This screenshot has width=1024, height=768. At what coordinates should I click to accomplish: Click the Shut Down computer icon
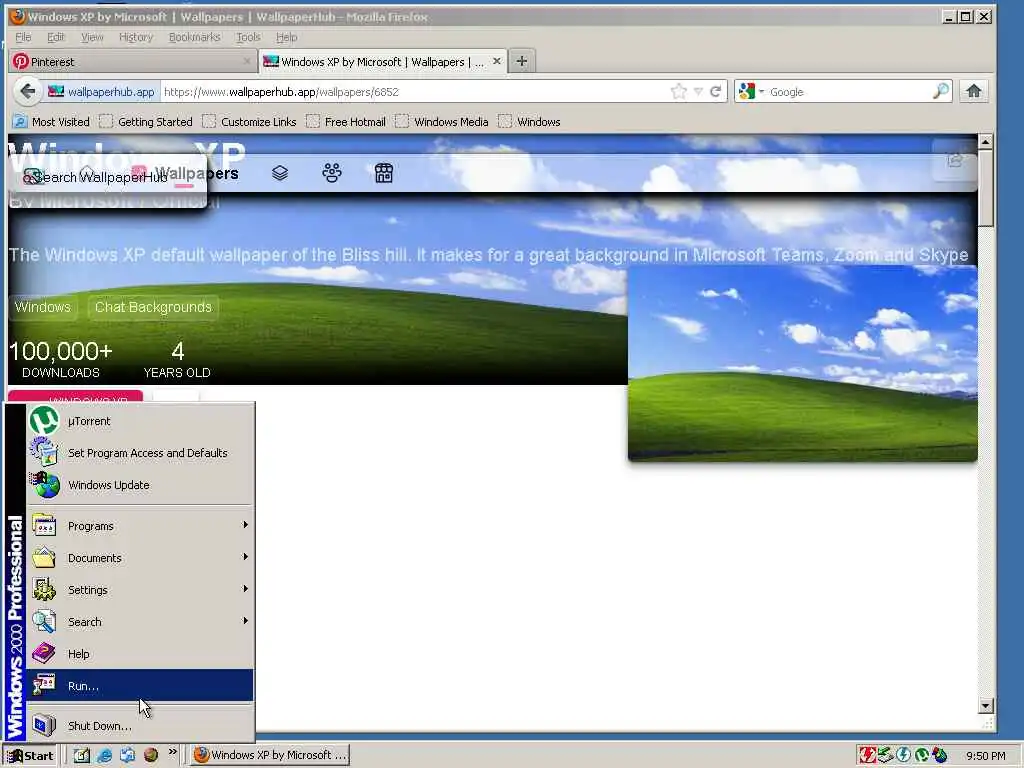pyautogui.click(x=44, y=726)
